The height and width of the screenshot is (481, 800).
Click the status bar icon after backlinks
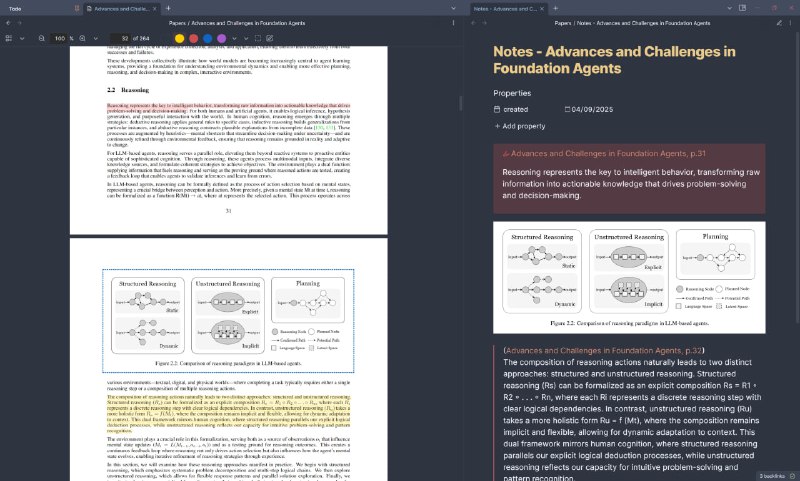click(x=792, y=476)
